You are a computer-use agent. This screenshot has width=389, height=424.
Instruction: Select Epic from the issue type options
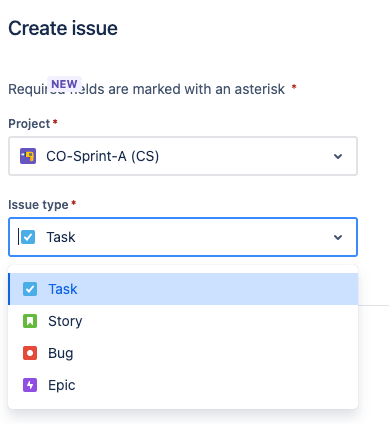coord(183,385)
